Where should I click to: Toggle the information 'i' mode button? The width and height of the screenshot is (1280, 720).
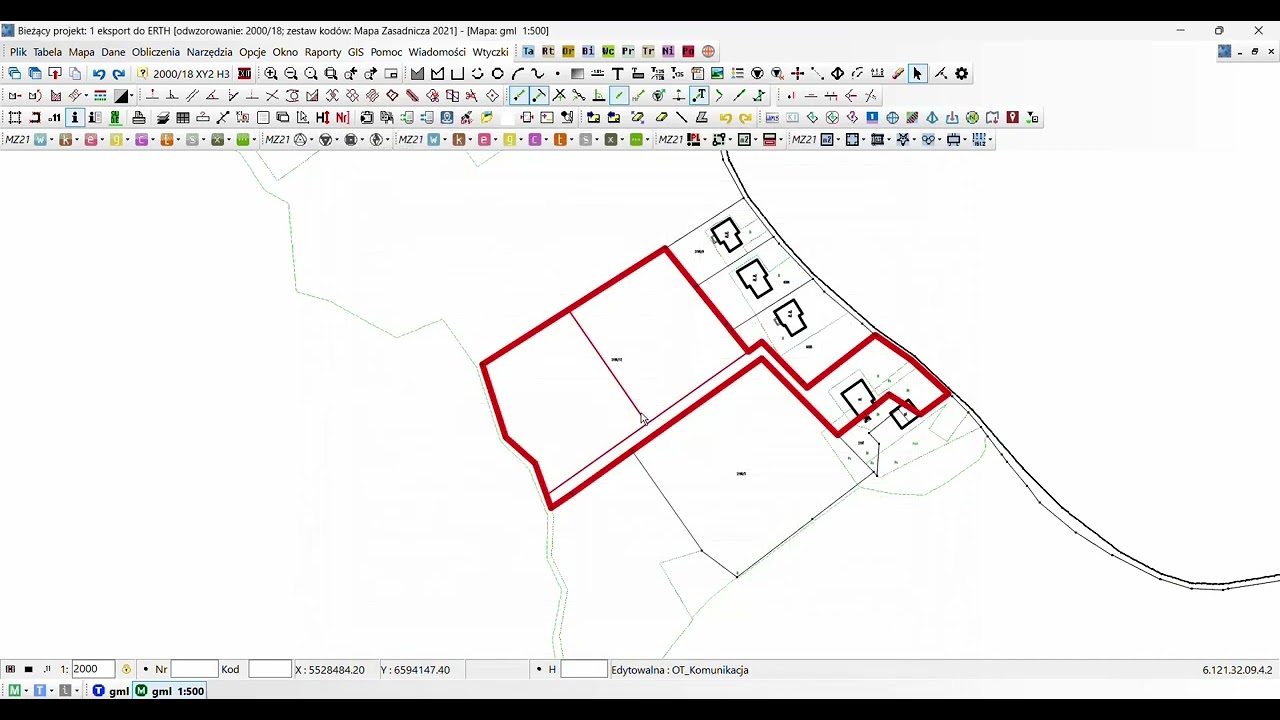pyautogui.click(x=75, y=118)
